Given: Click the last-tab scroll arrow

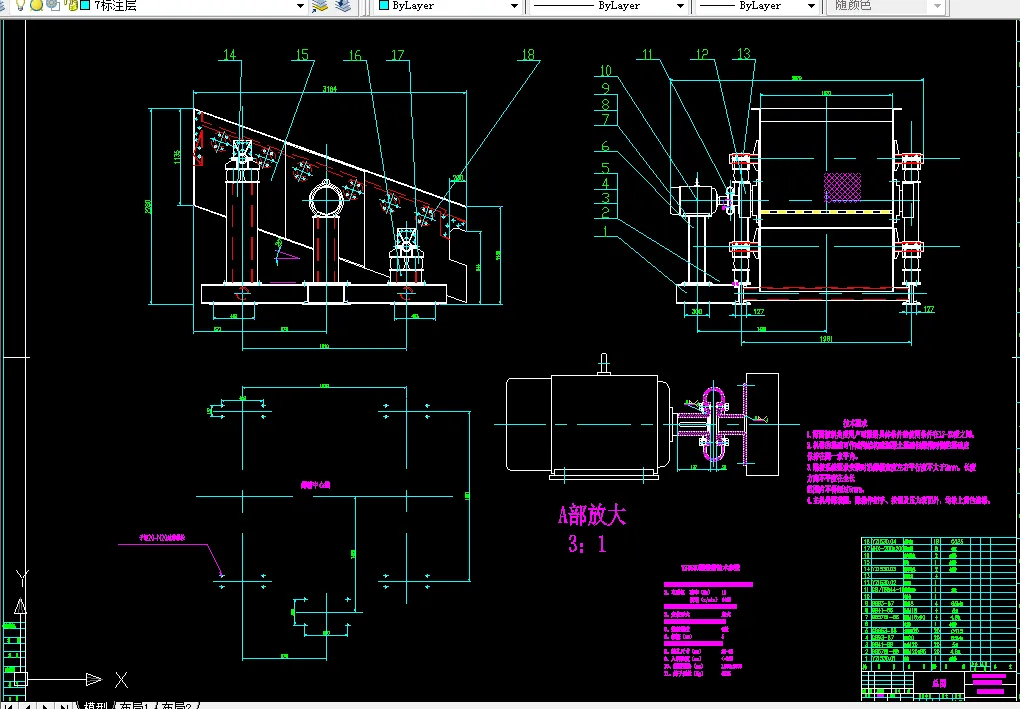Looking at the screenshot, I should tap(63, 706).
